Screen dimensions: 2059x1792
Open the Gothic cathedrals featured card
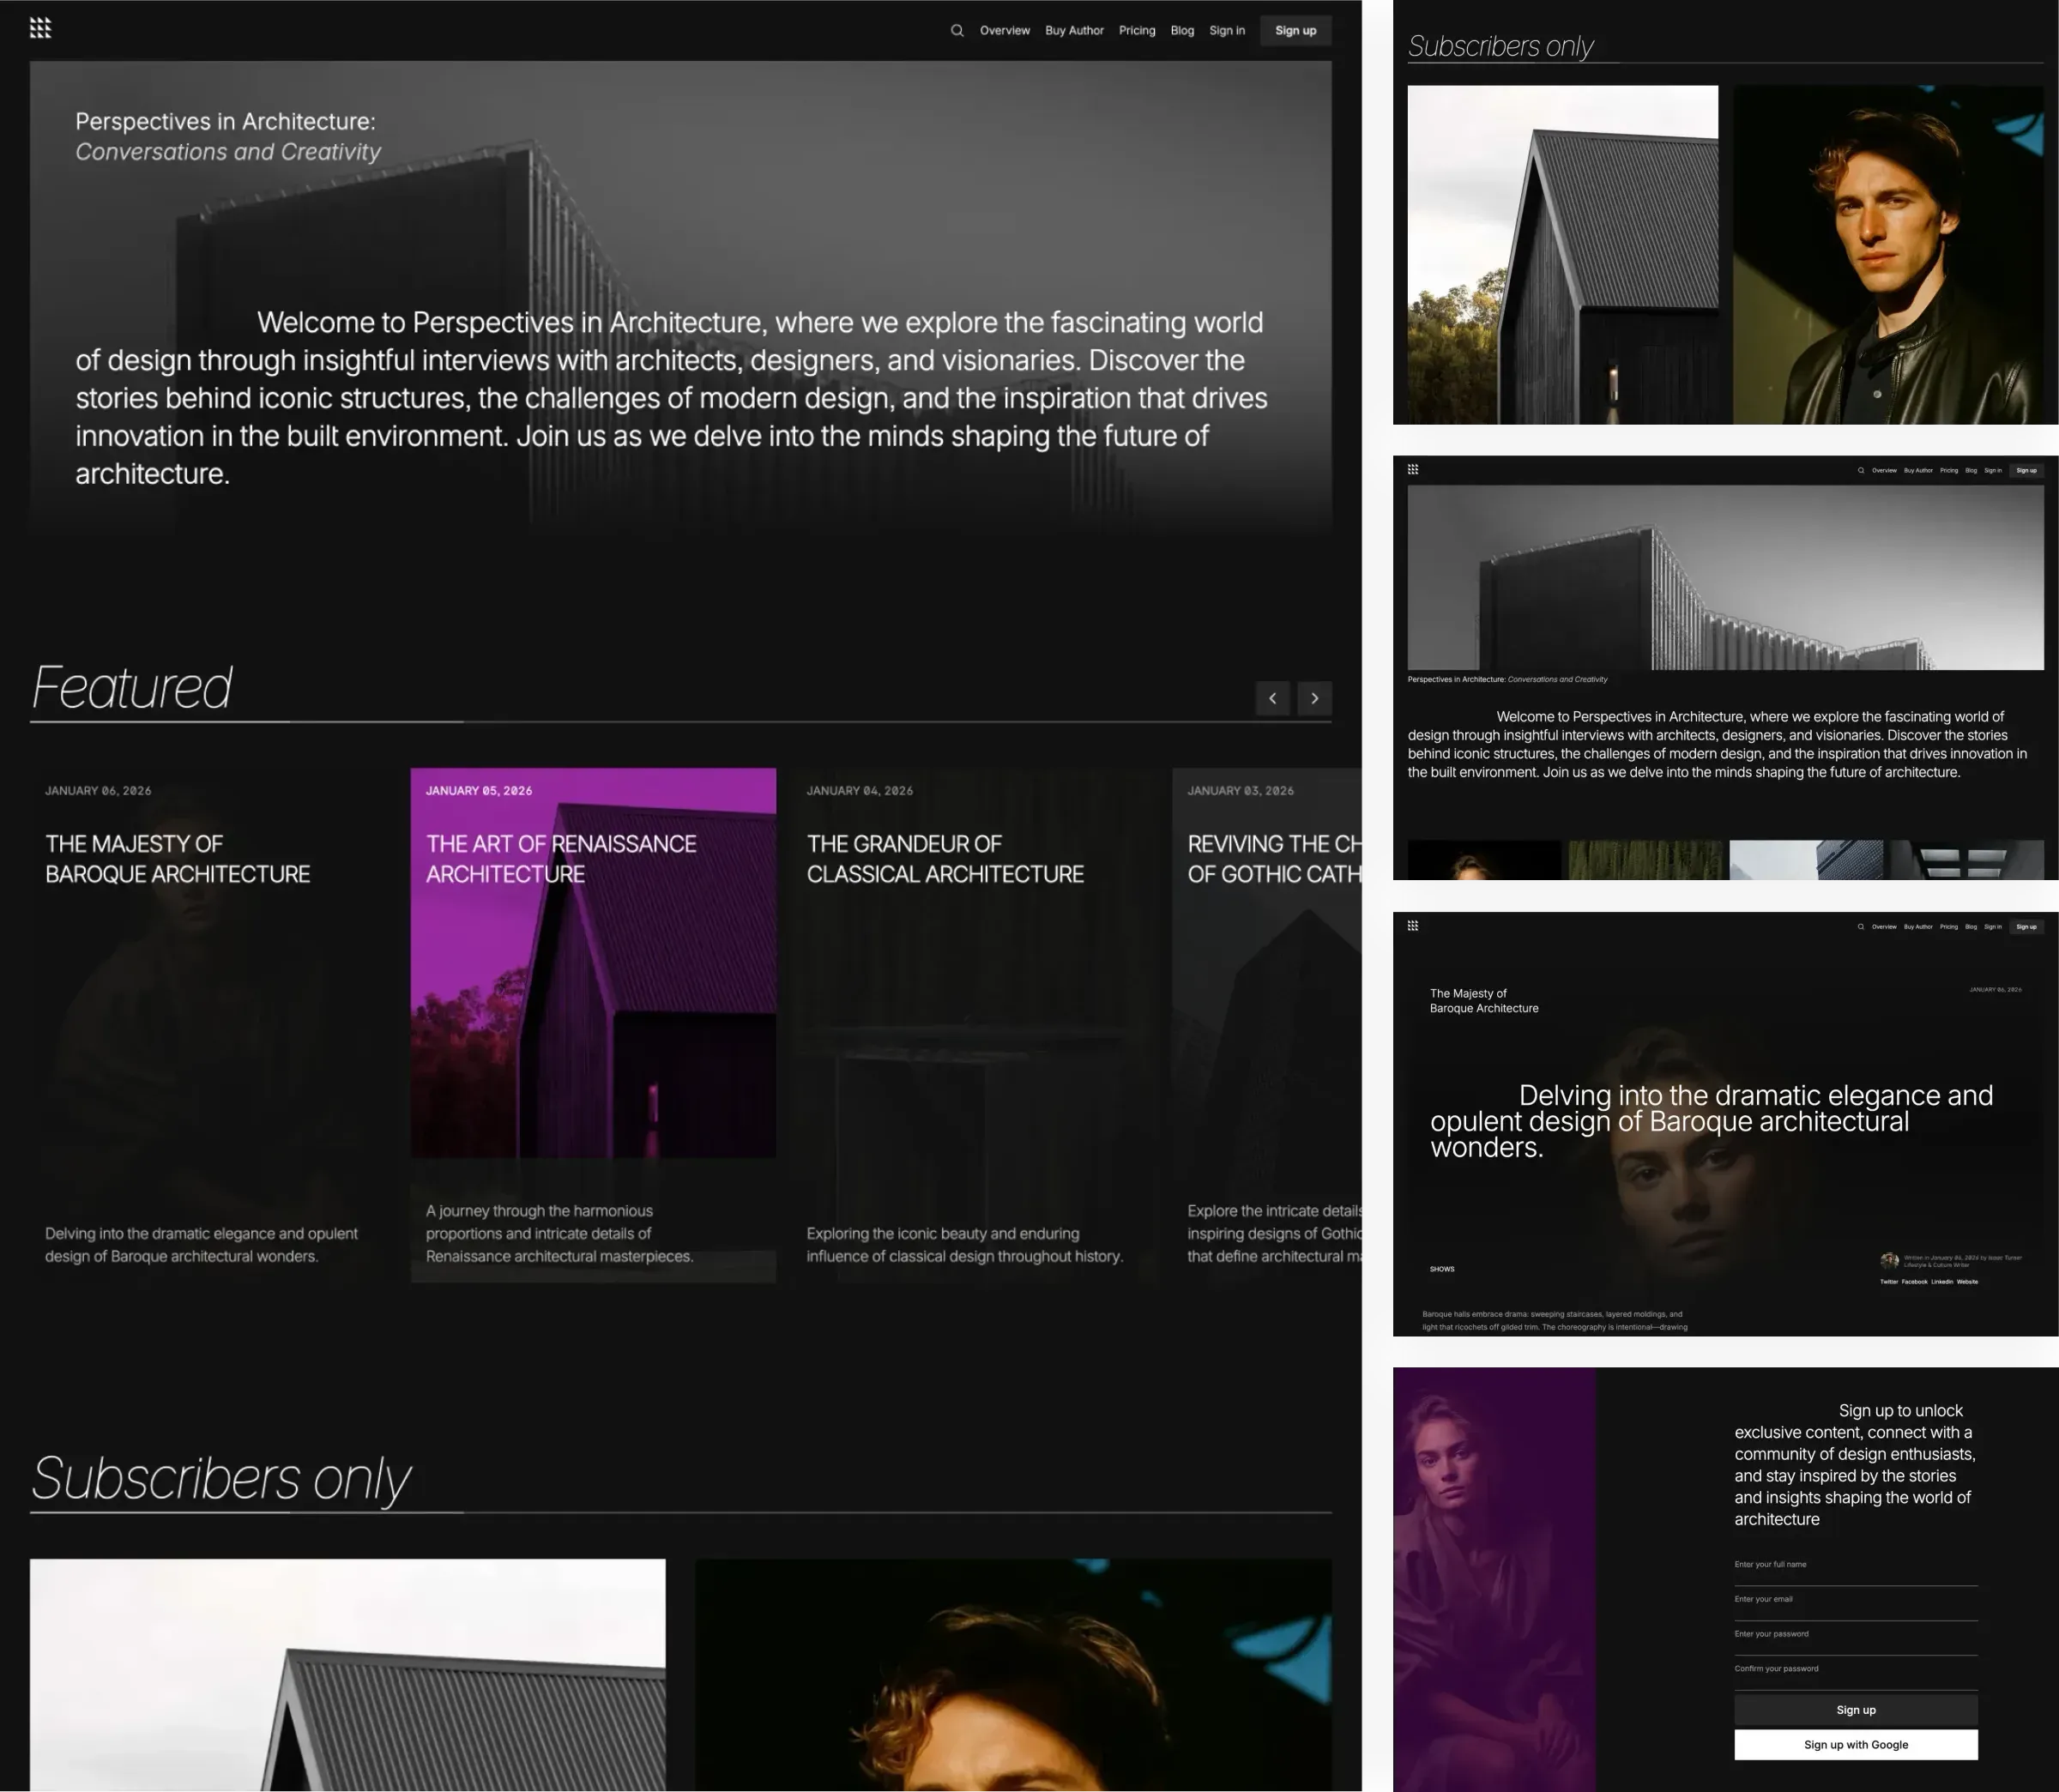(x=1267, y=1025)
